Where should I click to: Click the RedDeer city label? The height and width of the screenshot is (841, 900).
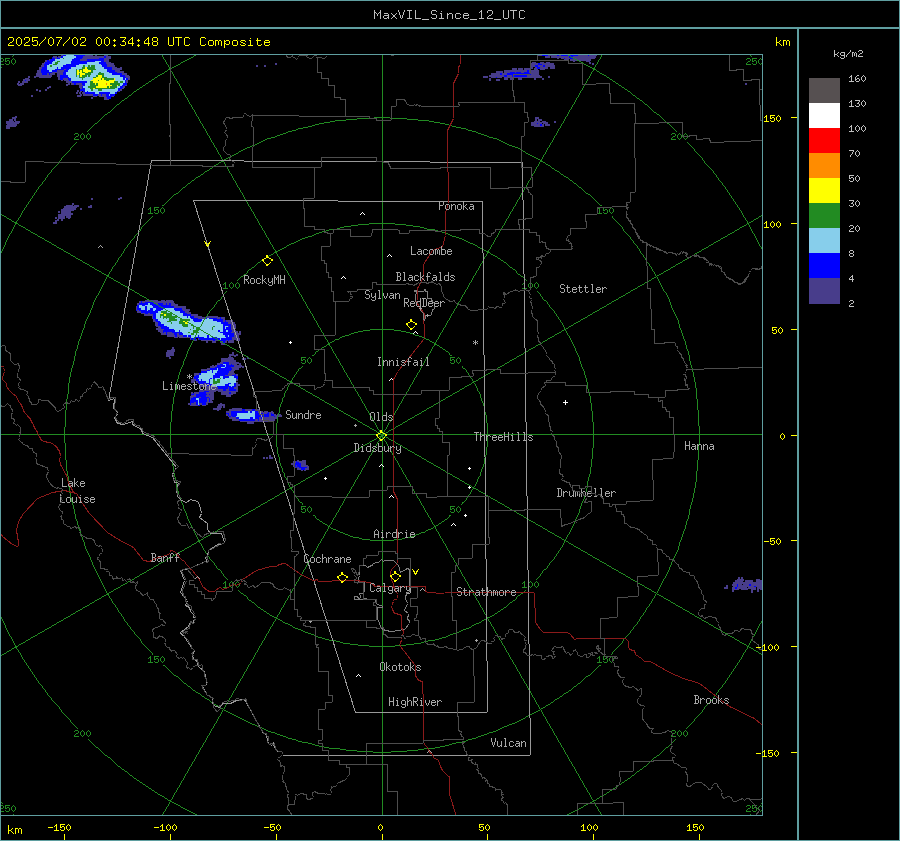click(424, 303)
